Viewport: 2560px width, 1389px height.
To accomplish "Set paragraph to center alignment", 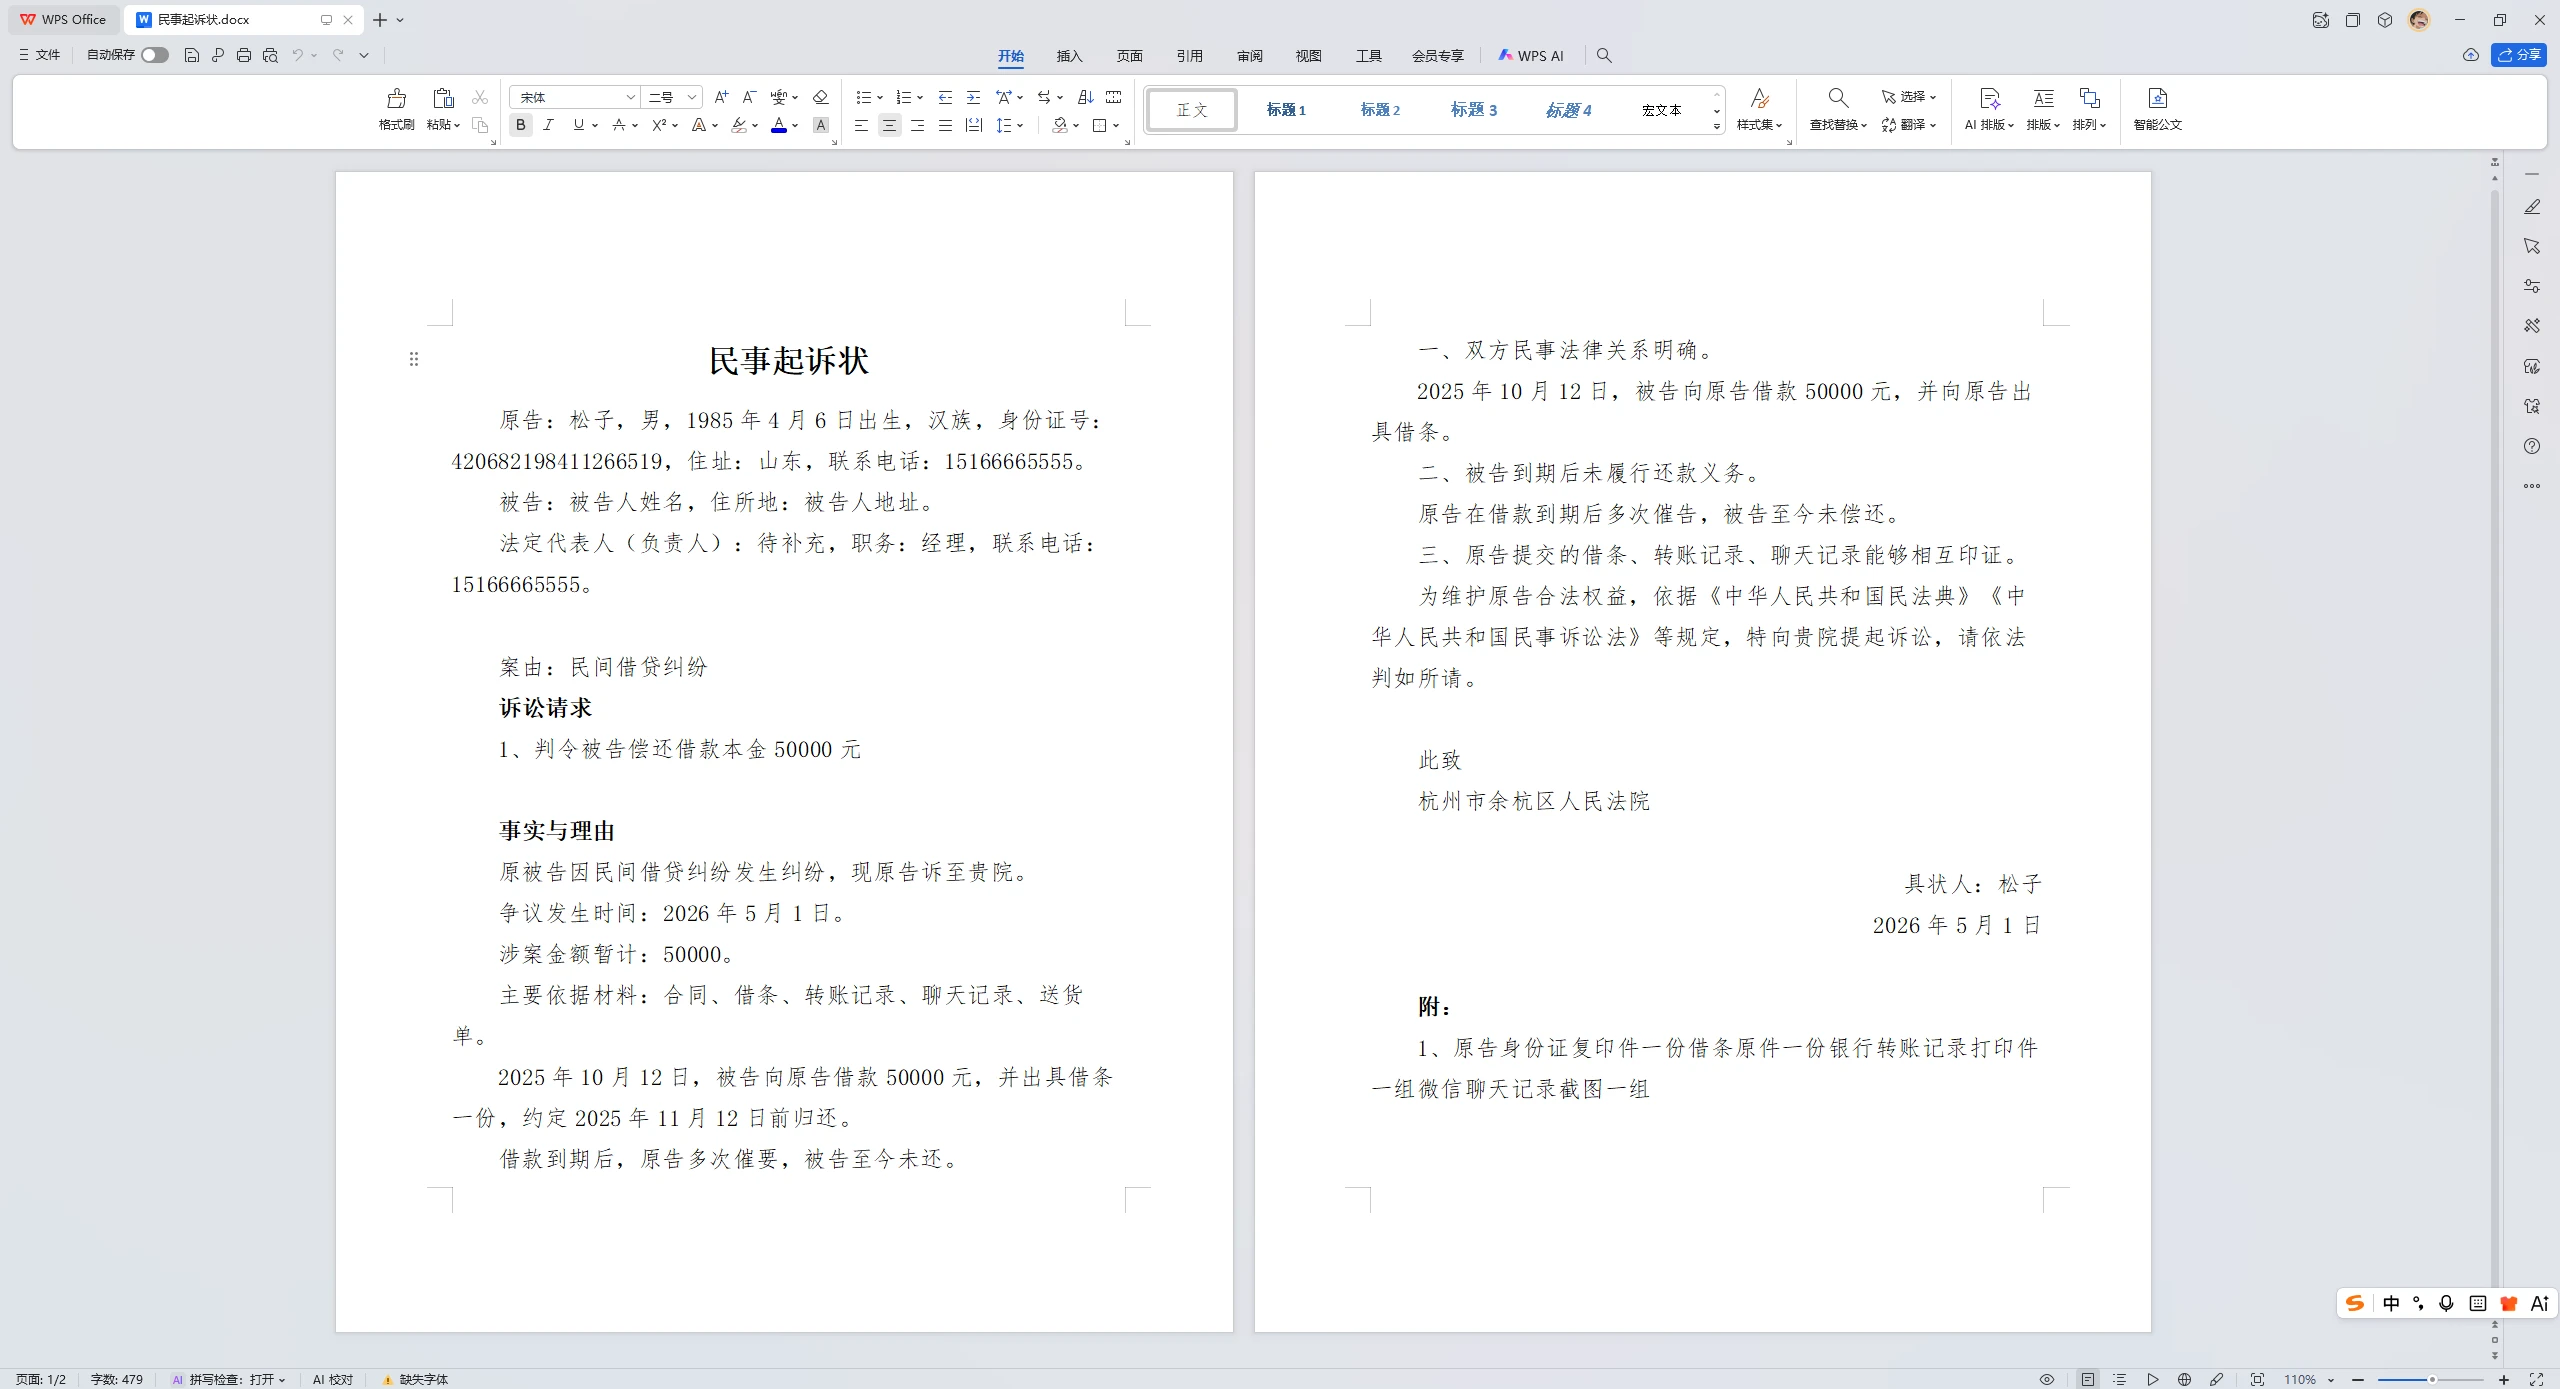I will tap(889, 125).
